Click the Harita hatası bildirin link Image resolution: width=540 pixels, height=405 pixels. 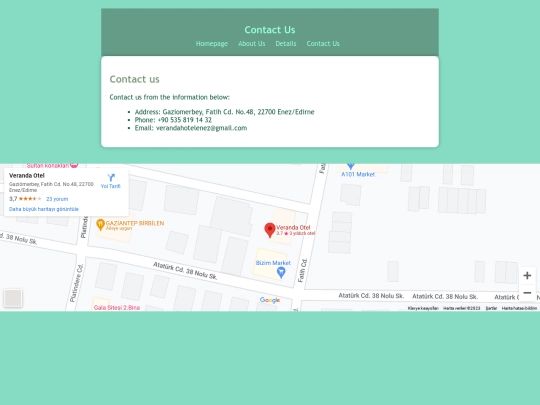click(x=519, y=308)
